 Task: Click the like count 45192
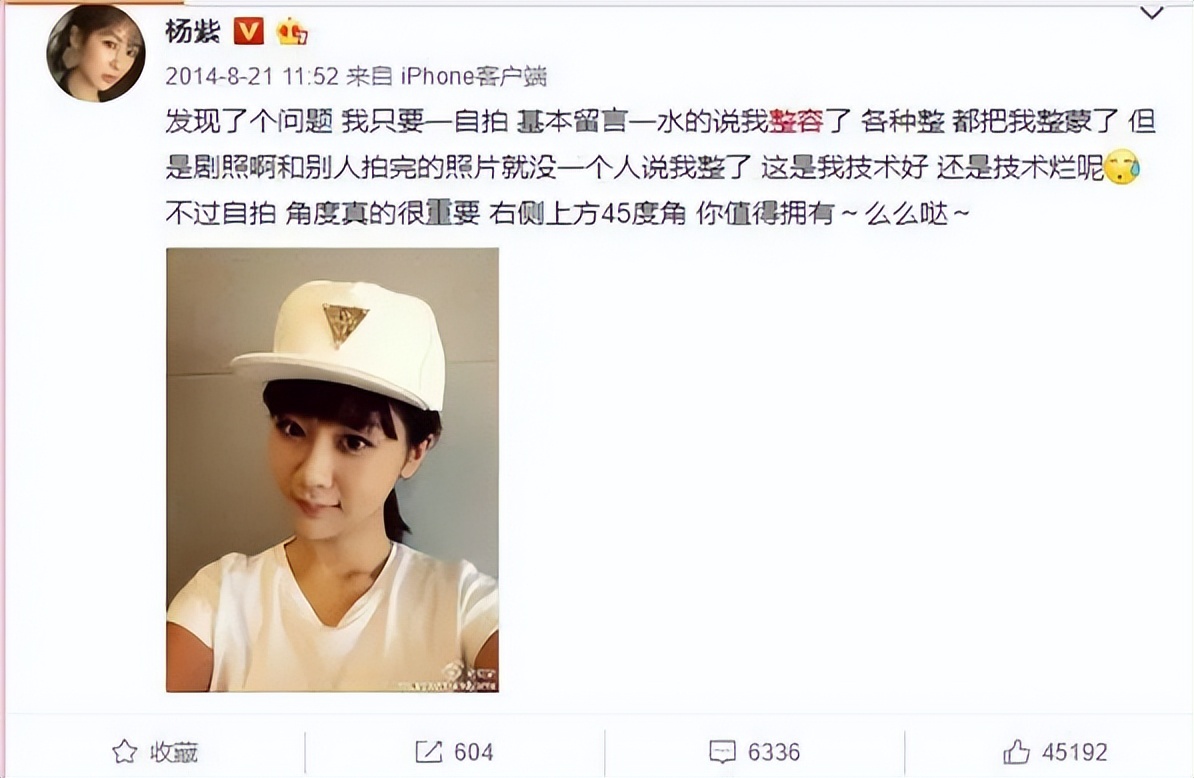click(x=1074, y=752)
